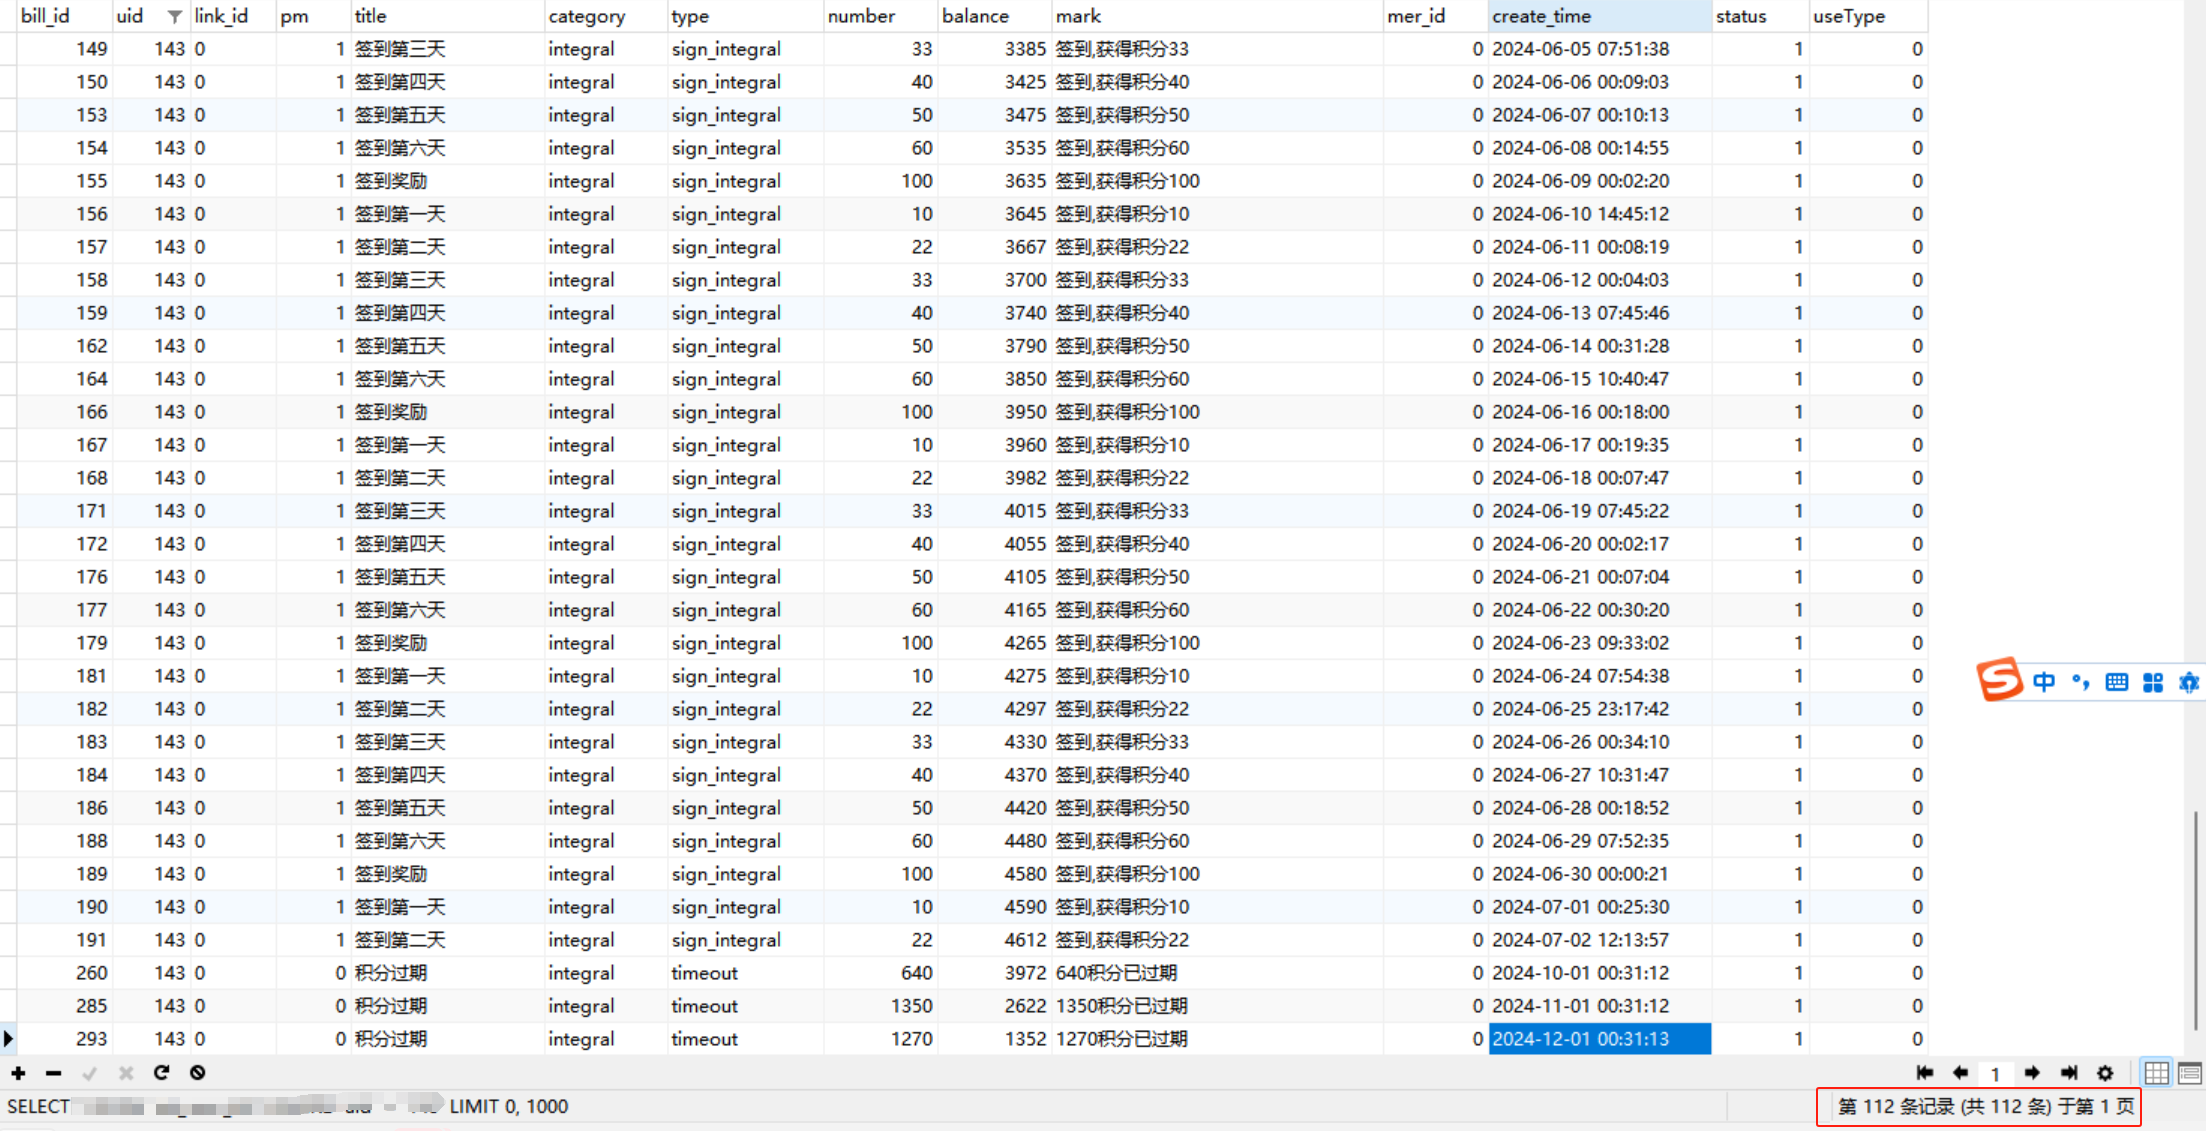Click create_time cell 2024-07-02 12:13:57
2206x1131 pixels.
tap(1600, 940)
